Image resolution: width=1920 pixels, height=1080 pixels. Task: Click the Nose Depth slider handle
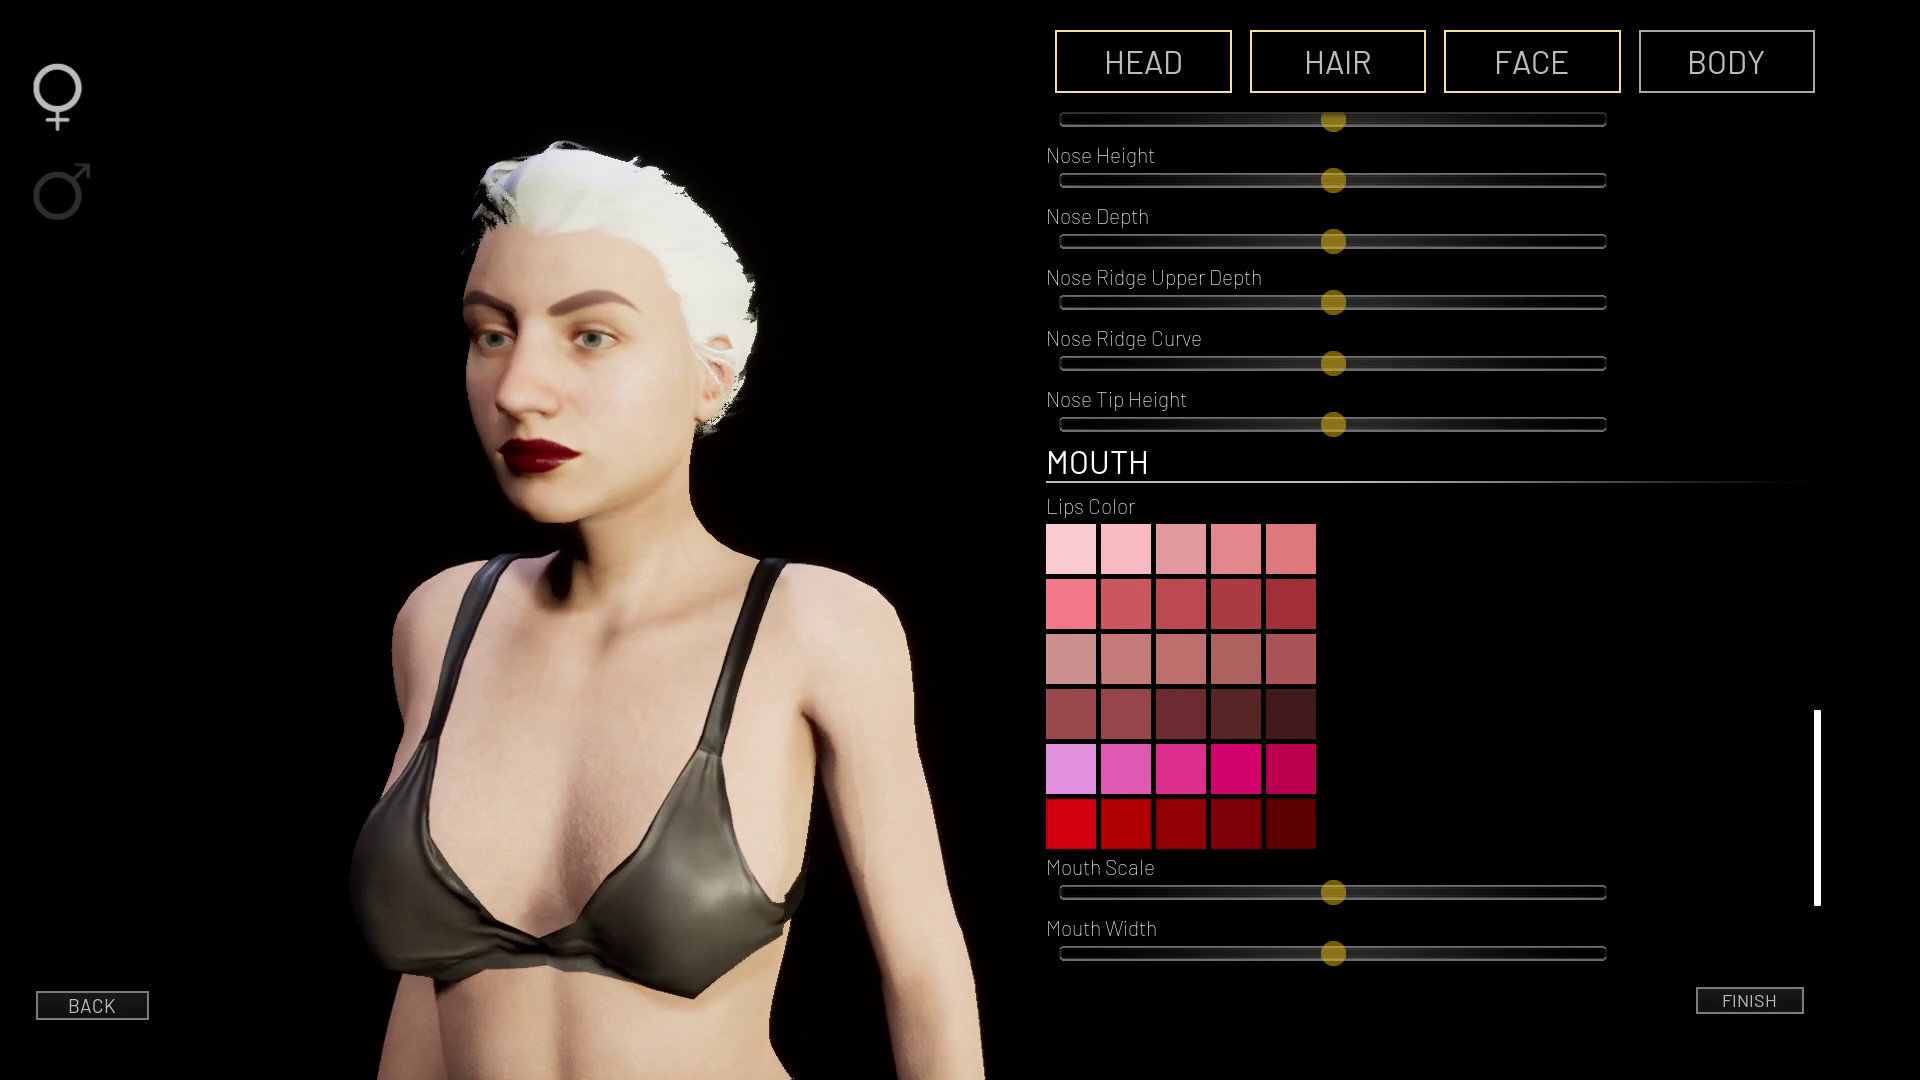[x=1333, y=242]
